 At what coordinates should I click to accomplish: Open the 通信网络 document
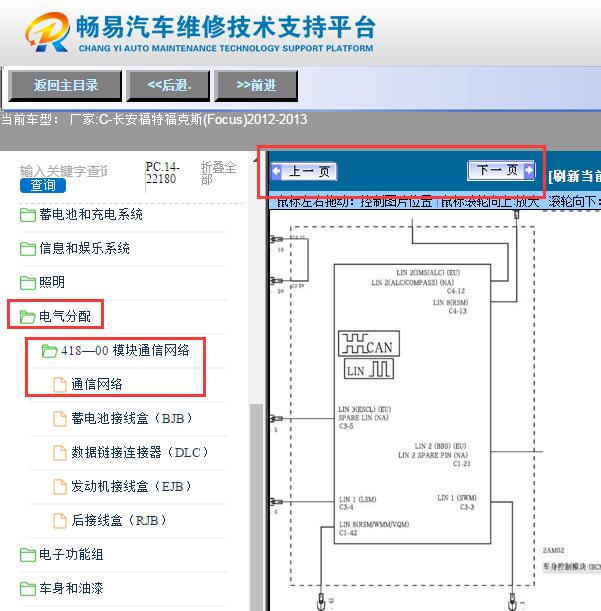coord(97,384)
